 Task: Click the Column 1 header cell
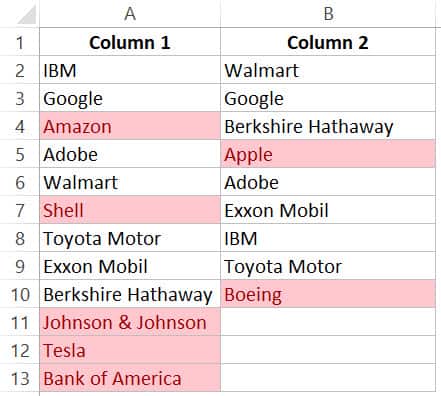(x=130, y=42)
